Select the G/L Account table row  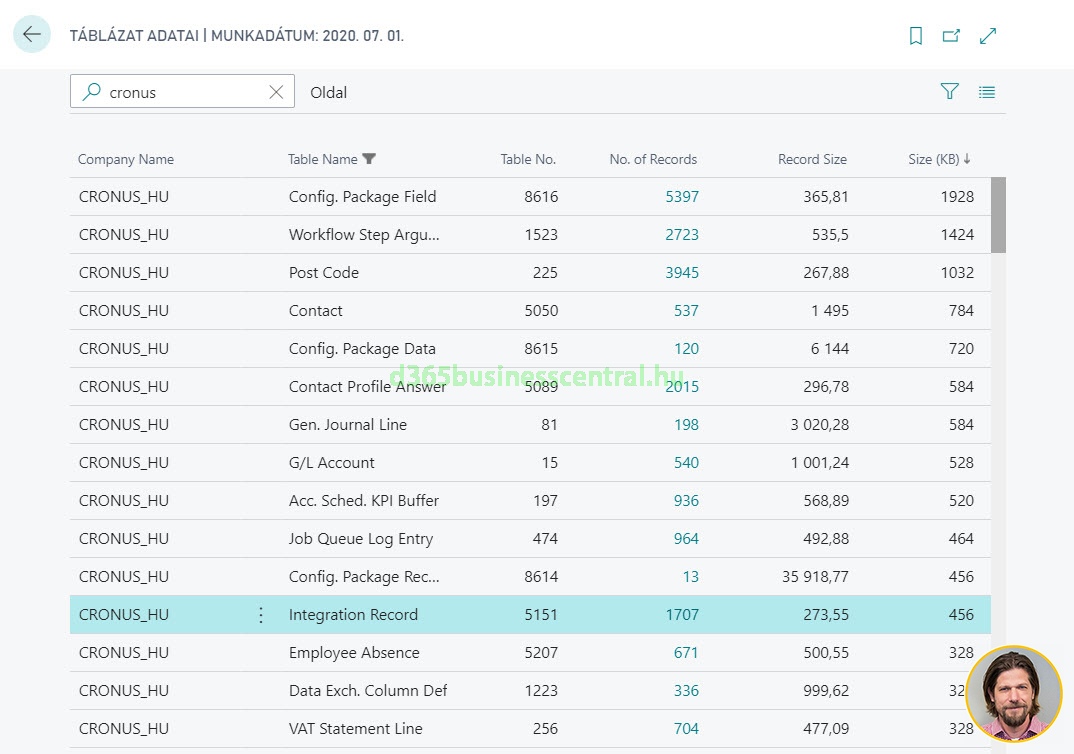pos(331,463)
